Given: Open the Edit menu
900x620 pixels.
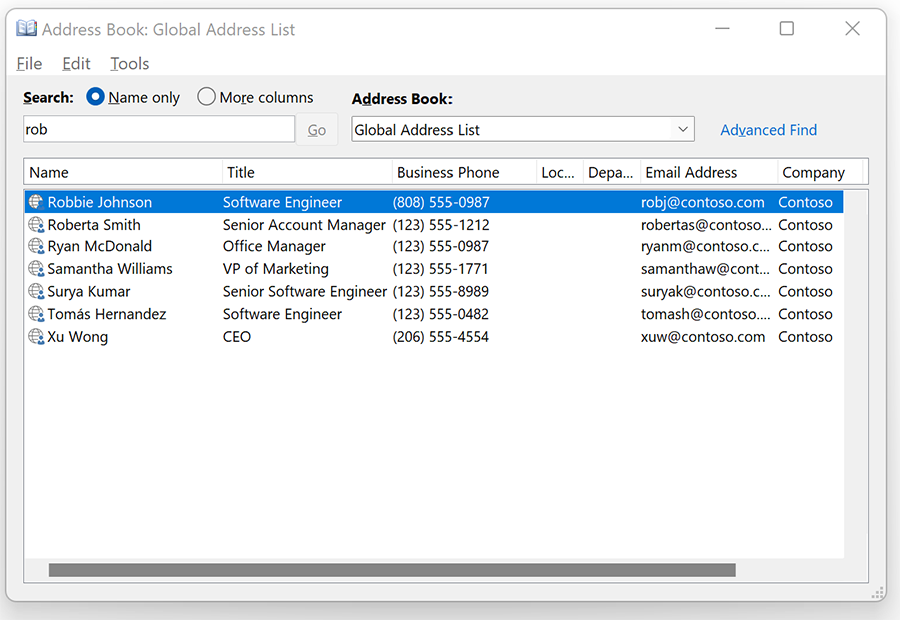Looking at the screenshot, I should coord(76,63).
